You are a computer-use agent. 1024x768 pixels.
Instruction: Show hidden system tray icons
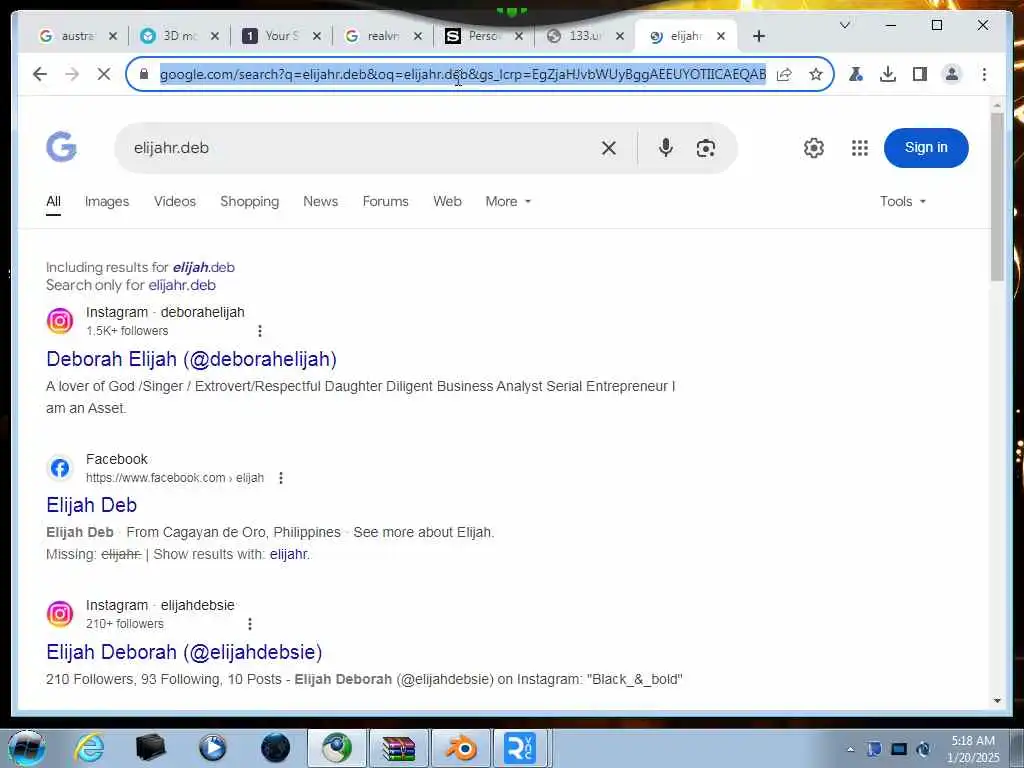850,750
